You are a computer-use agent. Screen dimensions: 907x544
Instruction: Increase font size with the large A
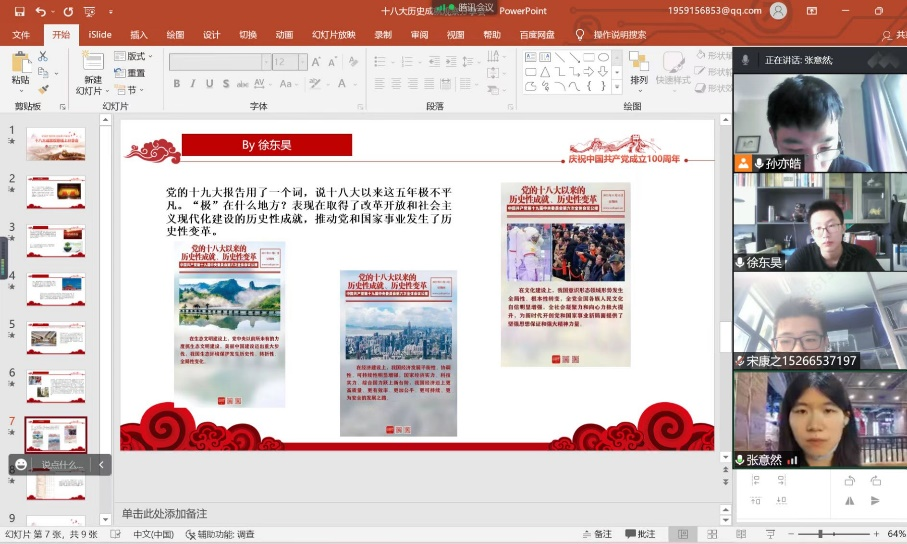316,61
